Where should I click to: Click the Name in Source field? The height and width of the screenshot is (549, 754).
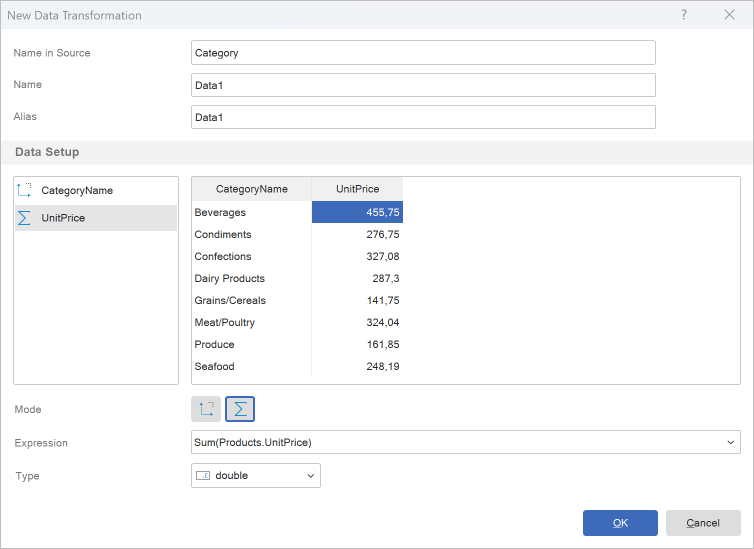(x=423, y=53)
